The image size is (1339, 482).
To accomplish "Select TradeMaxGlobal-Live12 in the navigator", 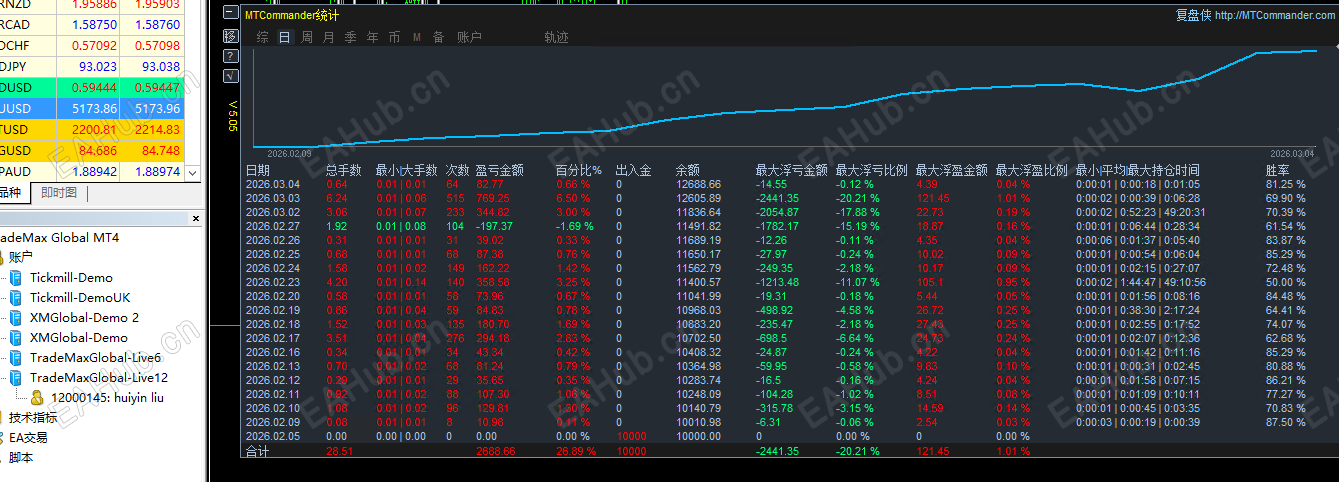I will click(99, 377).
